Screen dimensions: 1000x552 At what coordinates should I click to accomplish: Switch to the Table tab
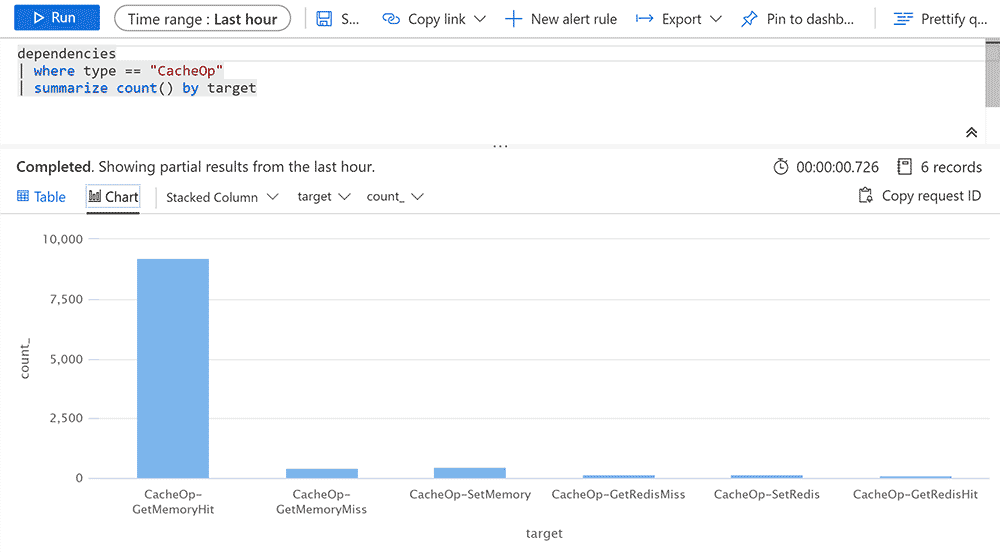pyautogui.click(x=41, y=197)
